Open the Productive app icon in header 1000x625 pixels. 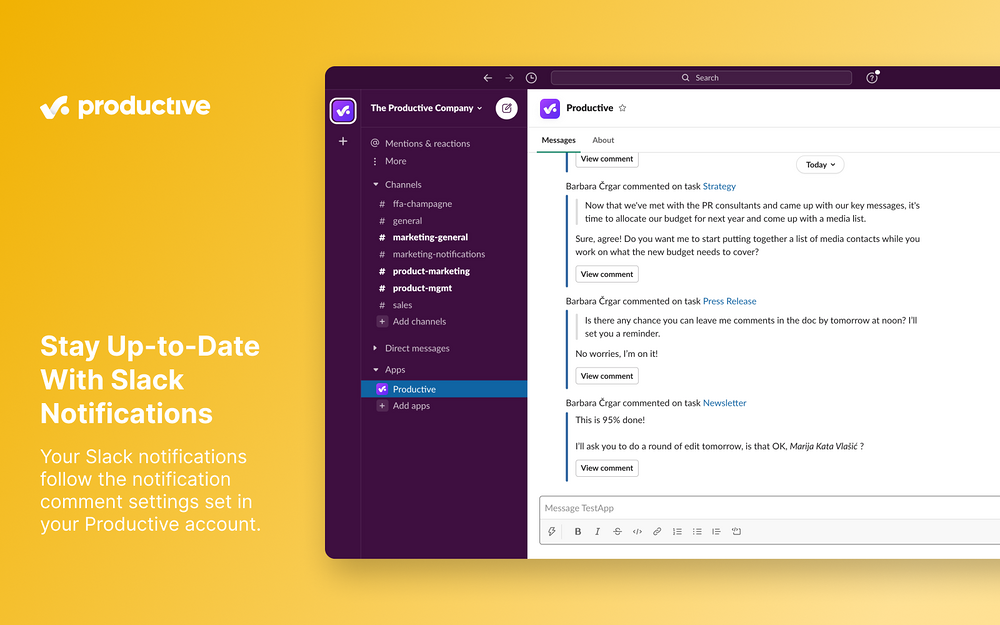(550, 108)
